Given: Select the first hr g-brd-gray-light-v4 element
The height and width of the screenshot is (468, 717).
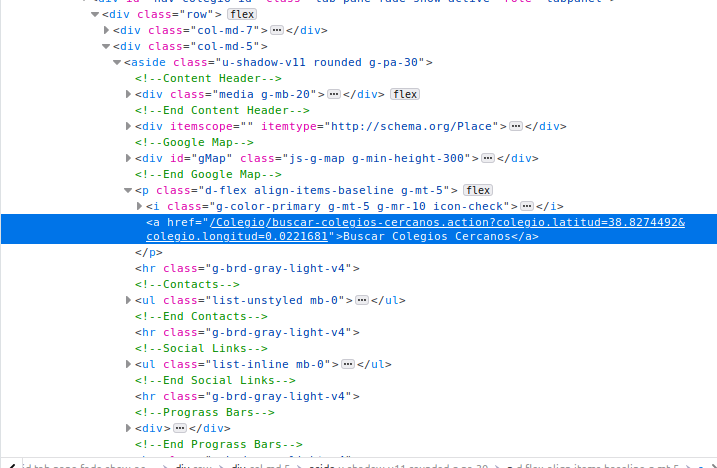Looking at the screenshot, I should click(247, 268).
